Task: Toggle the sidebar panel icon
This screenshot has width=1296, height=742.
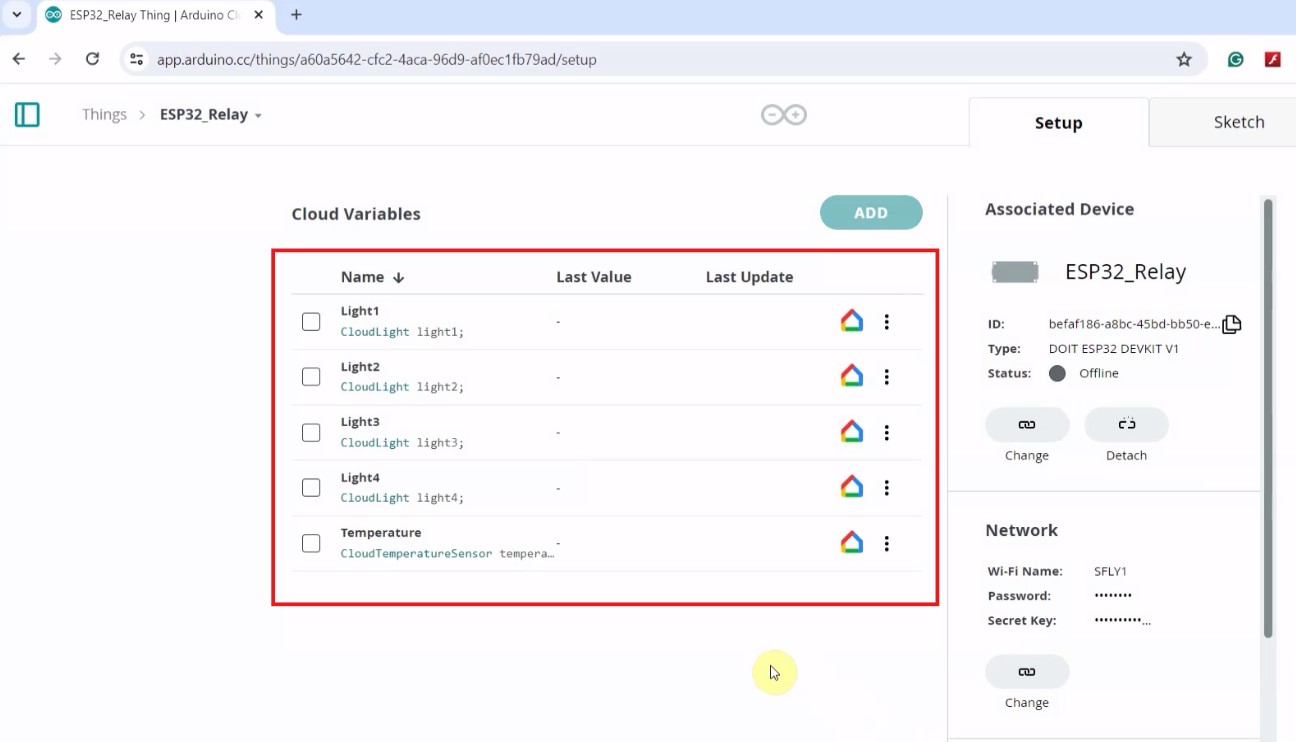Action: (x=27, y=115)
